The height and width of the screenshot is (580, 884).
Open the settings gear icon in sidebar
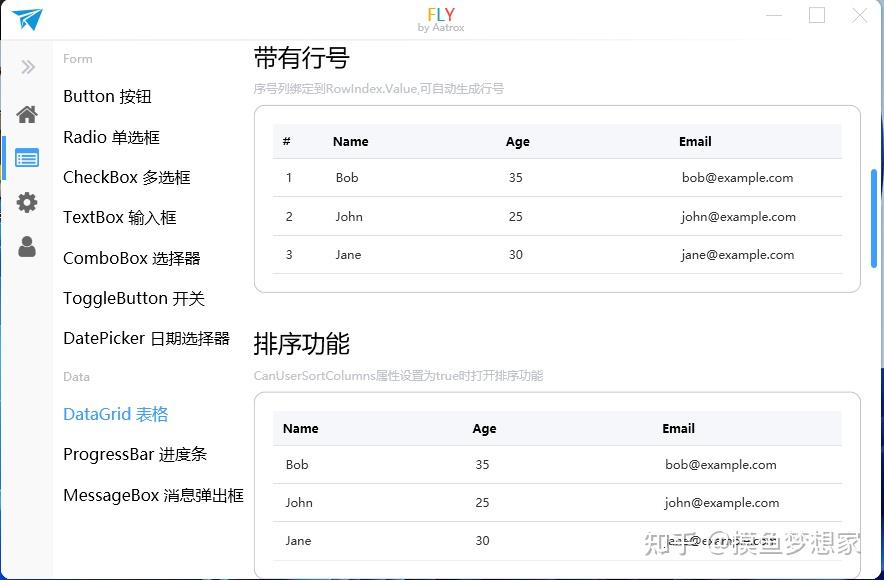(x=27, y=201)
